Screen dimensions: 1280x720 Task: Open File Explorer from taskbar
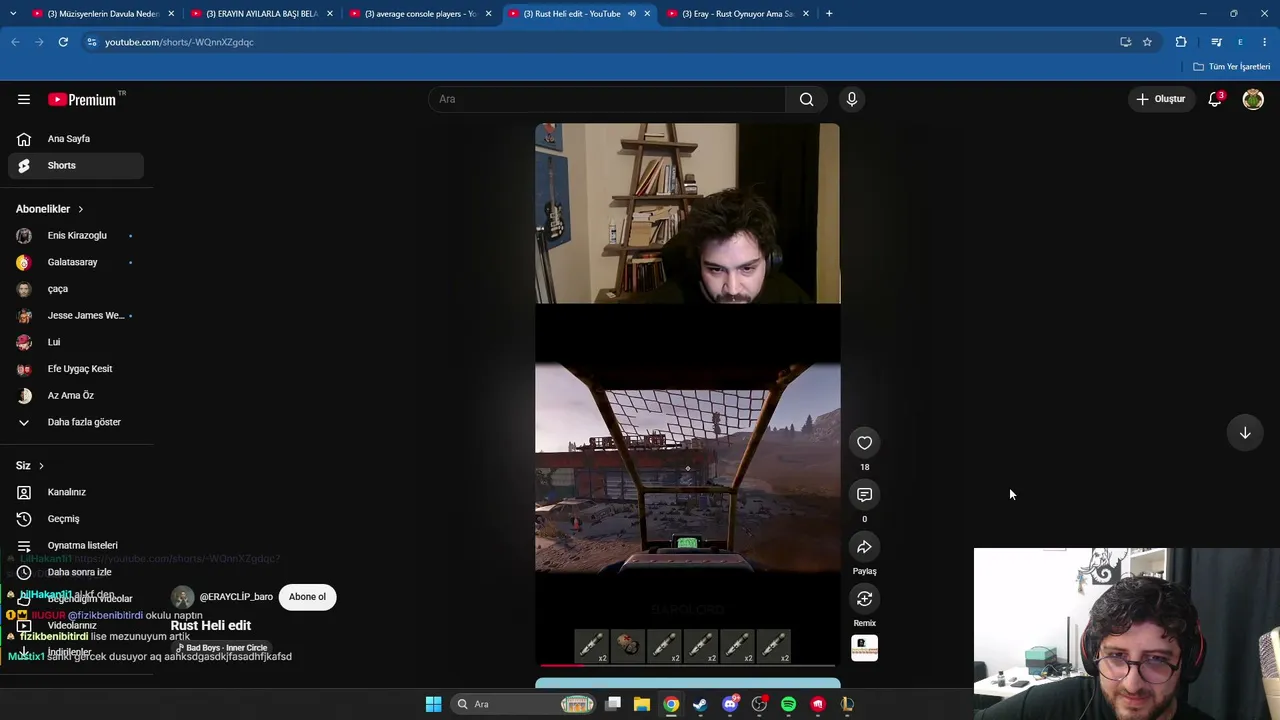(642, 704)
